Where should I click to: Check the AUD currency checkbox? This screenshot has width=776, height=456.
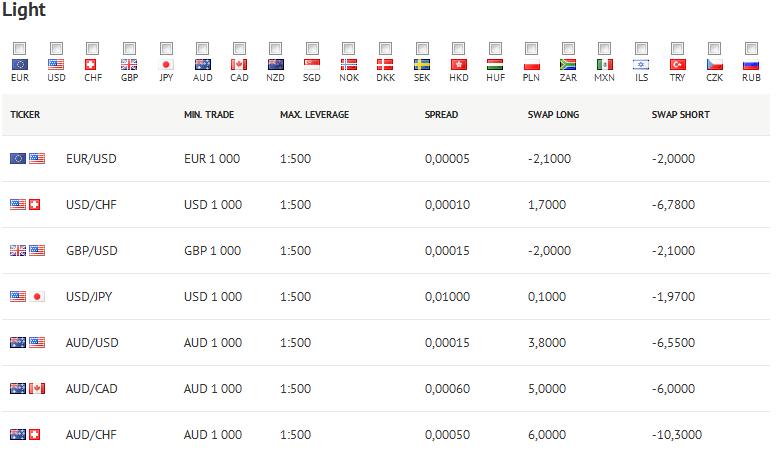pos(202,49)
